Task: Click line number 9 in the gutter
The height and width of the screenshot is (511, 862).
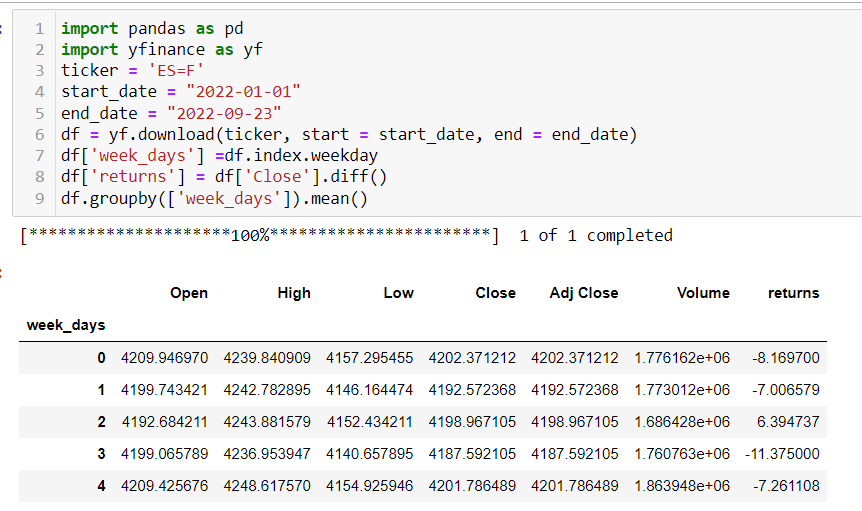Action: (x=40, y=198)
